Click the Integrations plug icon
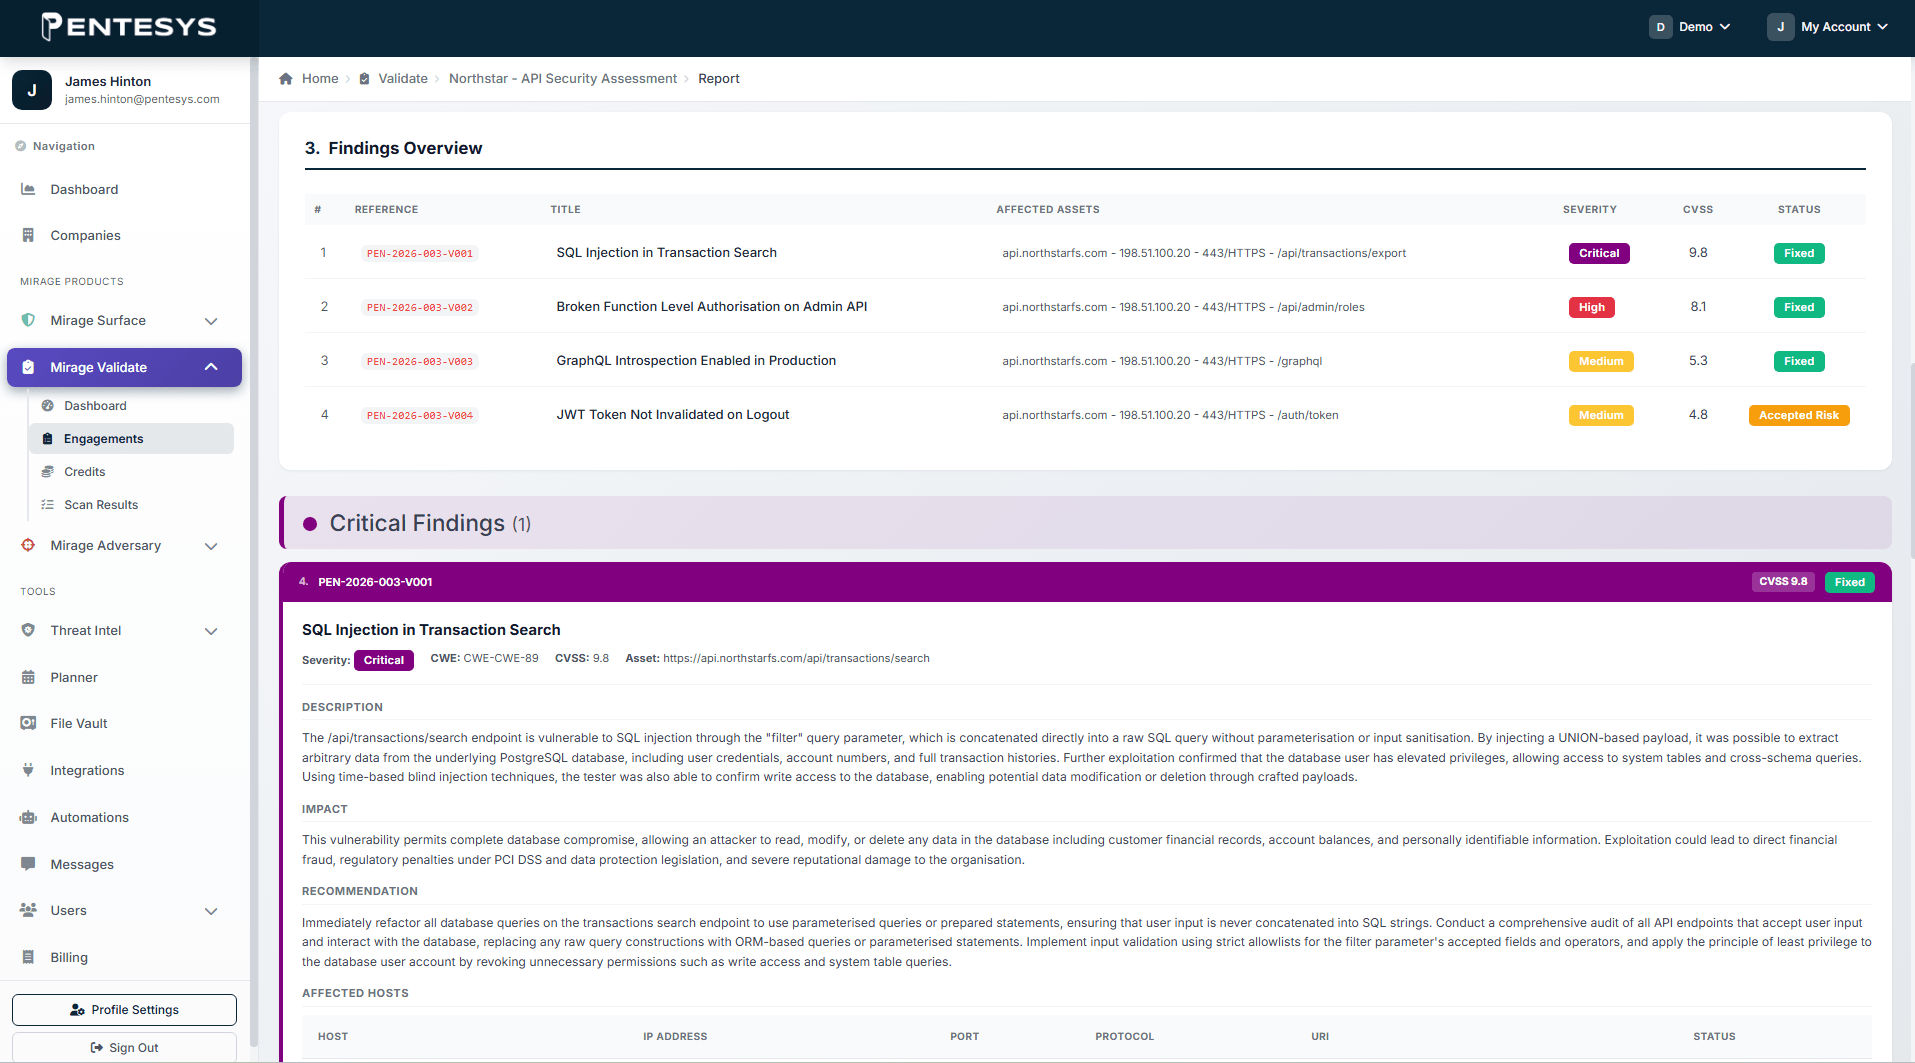This screenshot has height=1063, width=1915. (28, 770)
